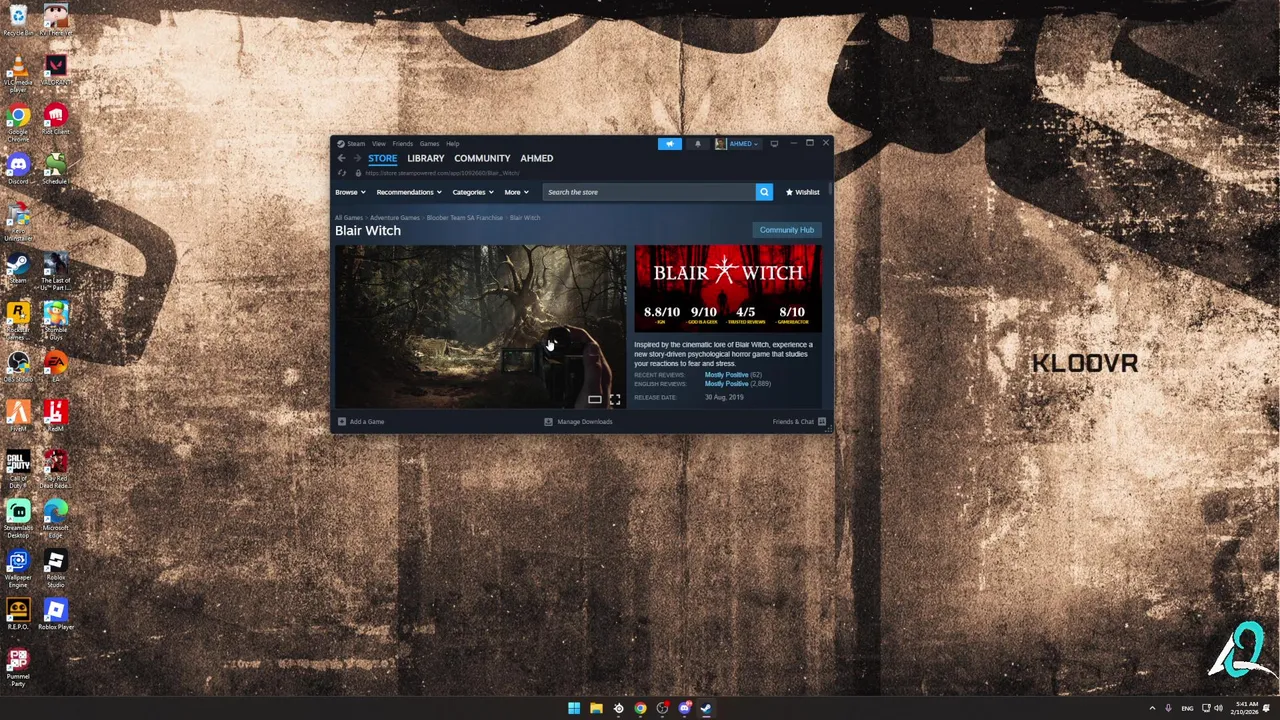Screen dimensions: 1280x720
Task: Follow the All Games breadcrumb link
Action: coord(349,217)
